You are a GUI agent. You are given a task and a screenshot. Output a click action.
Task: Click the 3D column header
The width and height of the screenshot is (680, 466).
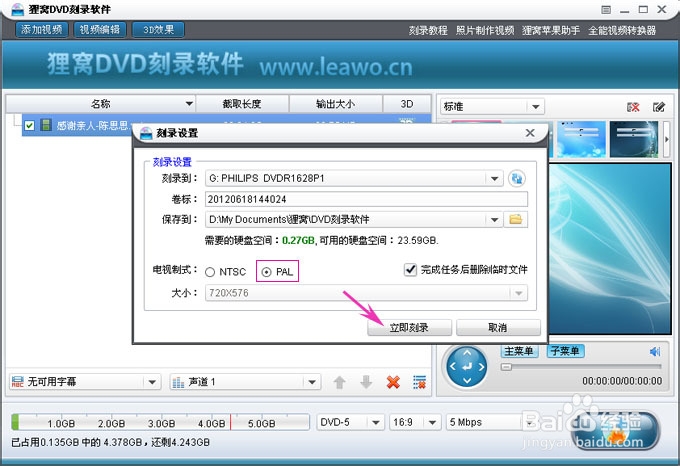[x=407, y=104]
